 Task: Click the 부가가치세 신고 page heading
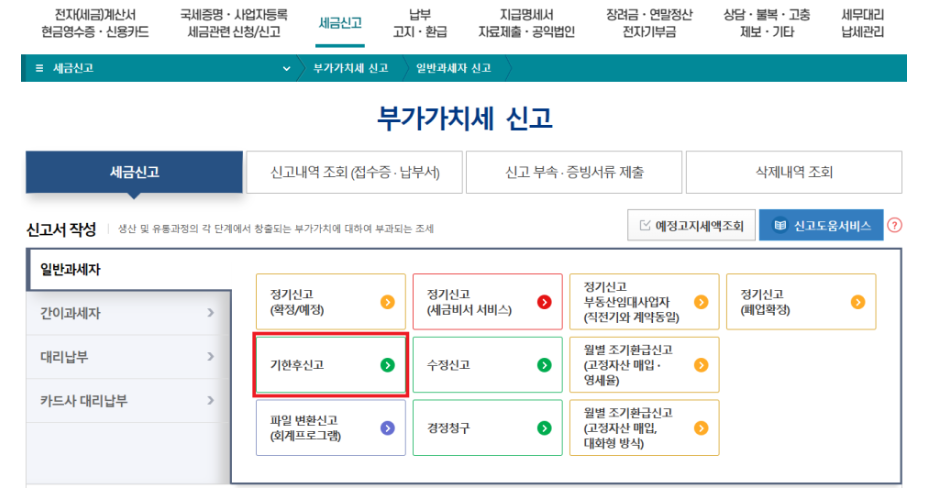pyautogui.click(x=465, y=118)
